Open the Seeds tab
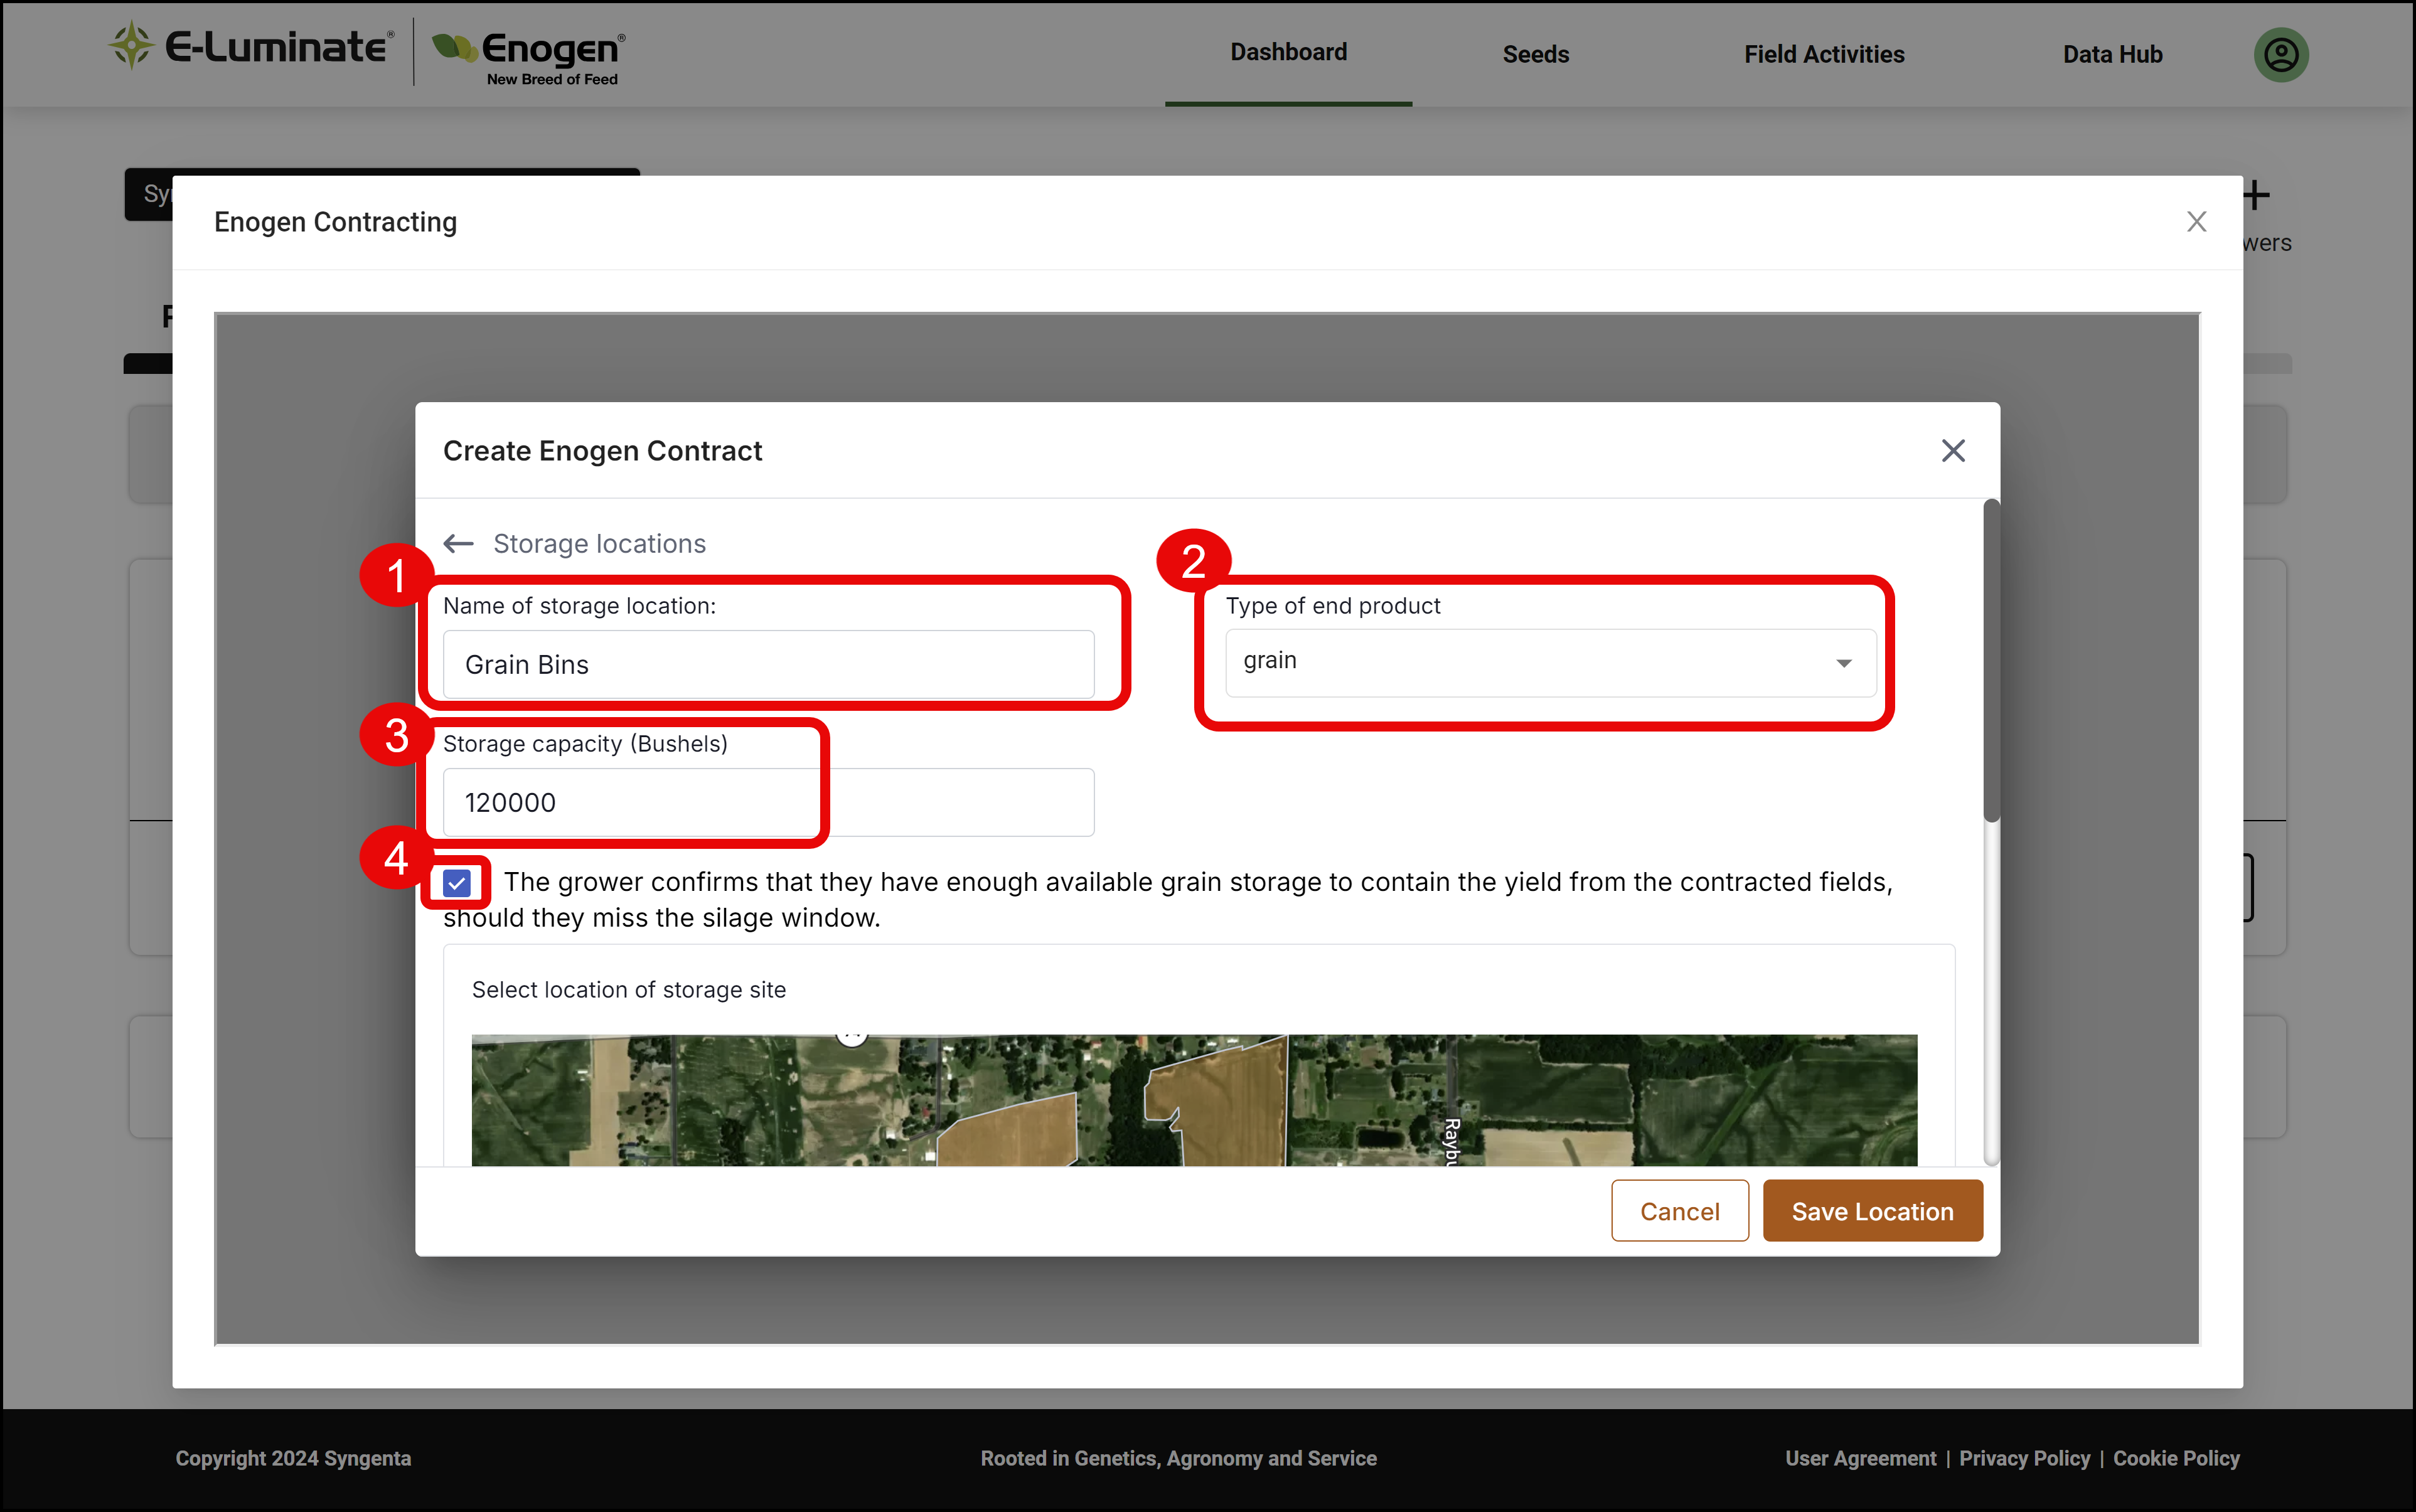The height and width of the screenshot is (1512, 2416). [1535, 54]
